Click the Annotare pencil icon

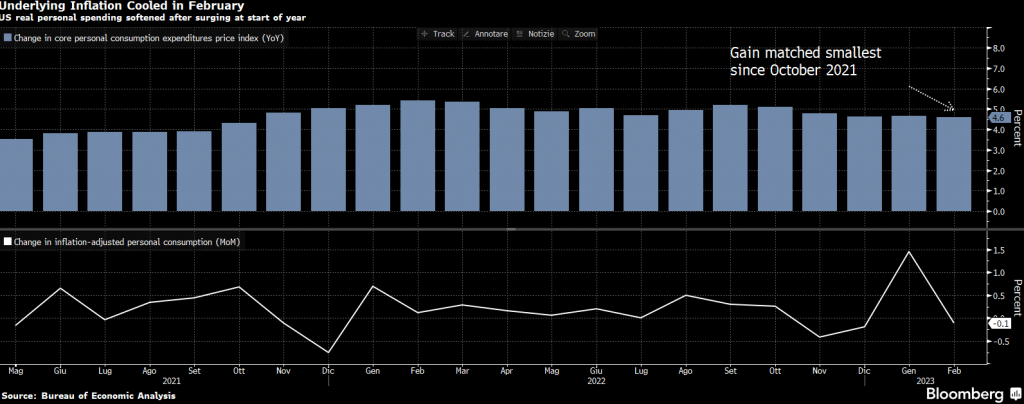tap(467, 34)
